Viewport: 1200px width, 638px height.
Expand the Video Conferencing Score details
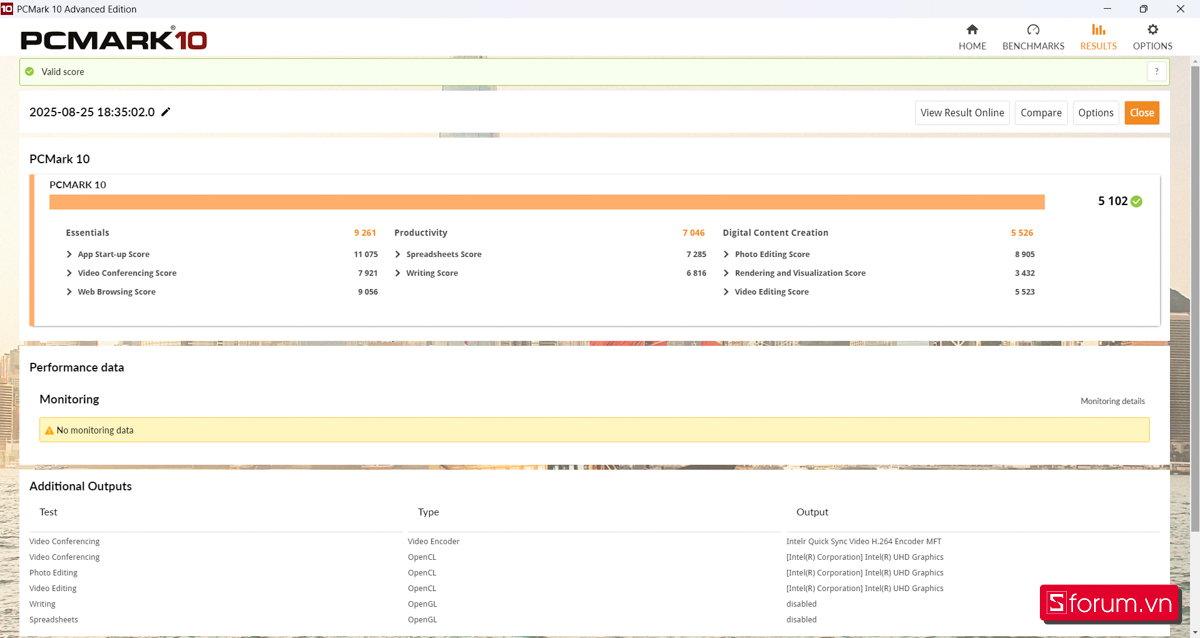click(x=69, y=273)
